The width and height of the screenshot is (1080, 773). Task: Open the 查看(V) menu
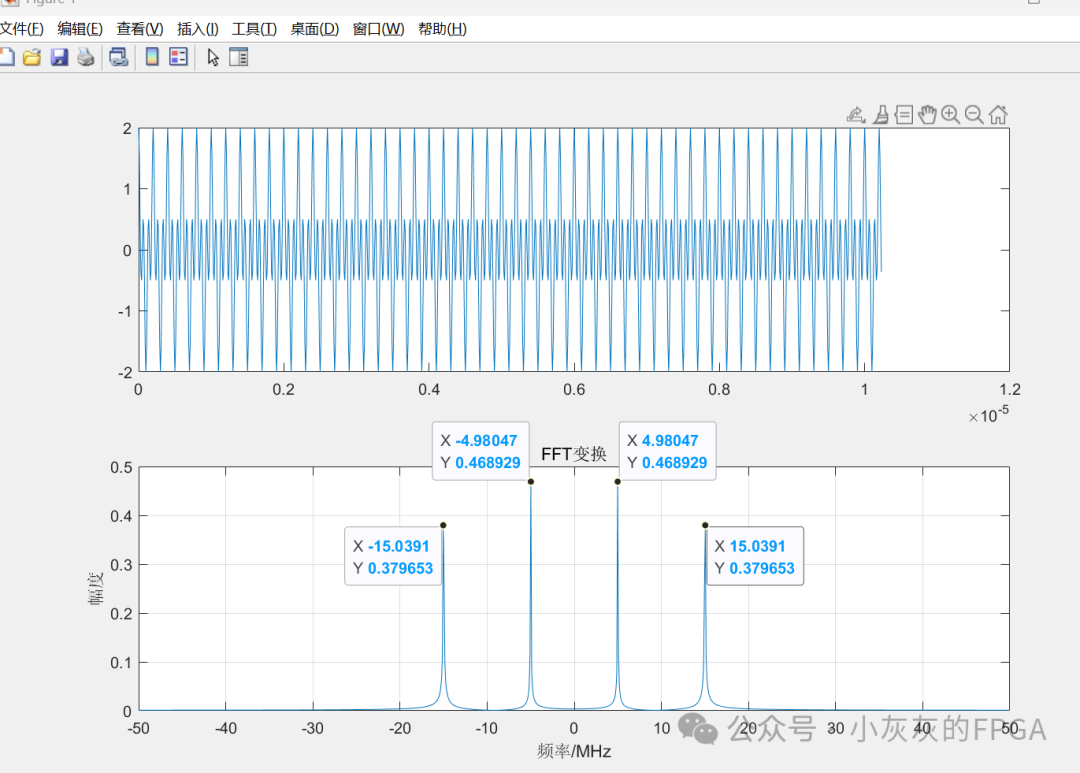[140, 29]
